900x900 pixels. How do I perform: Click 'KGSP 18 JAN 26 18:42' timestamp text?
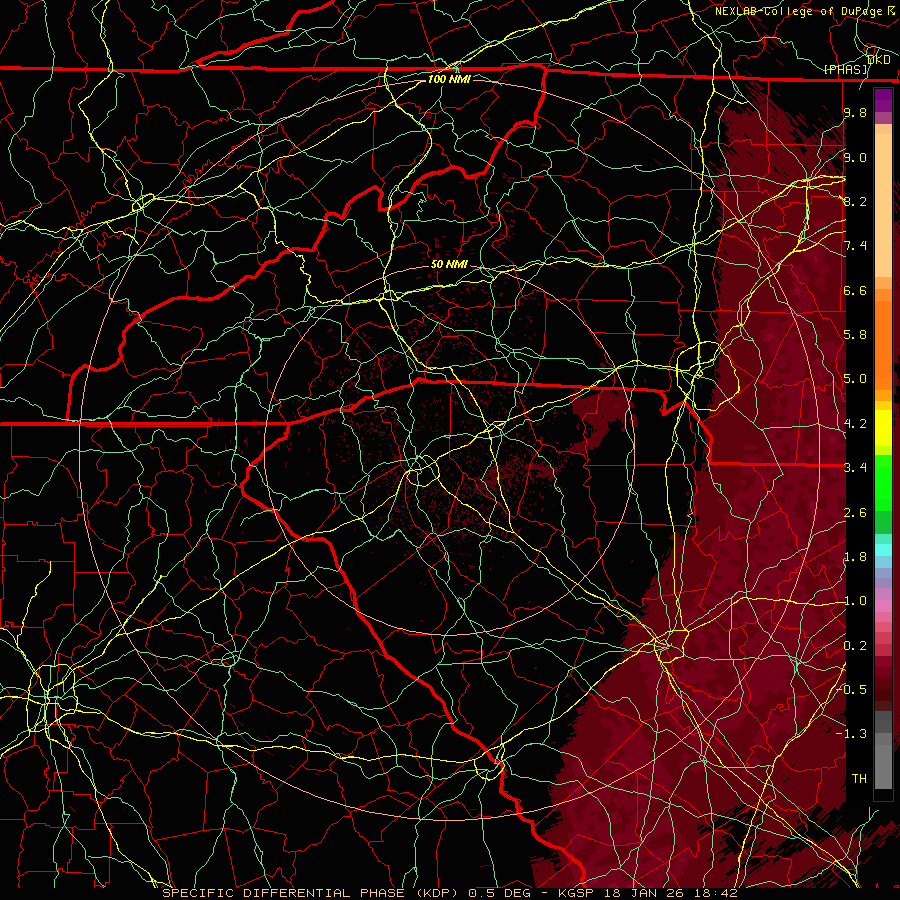click(647, 893)
